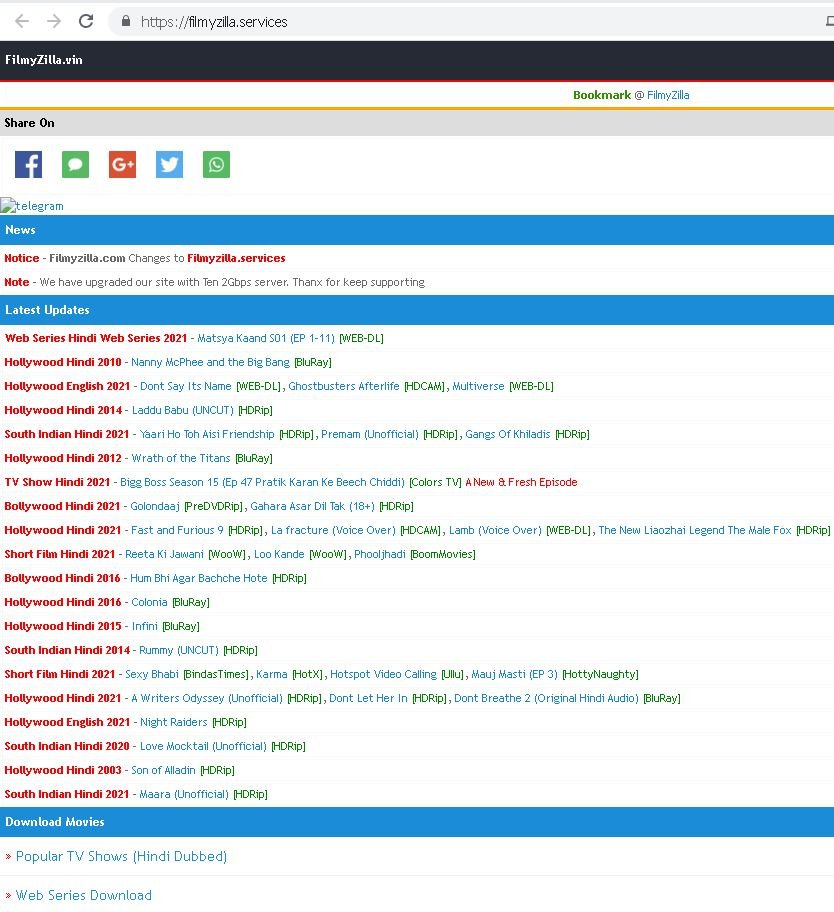Open Loo Kande link
Screen dimensions: 834x912
click(x=279, y=554)
